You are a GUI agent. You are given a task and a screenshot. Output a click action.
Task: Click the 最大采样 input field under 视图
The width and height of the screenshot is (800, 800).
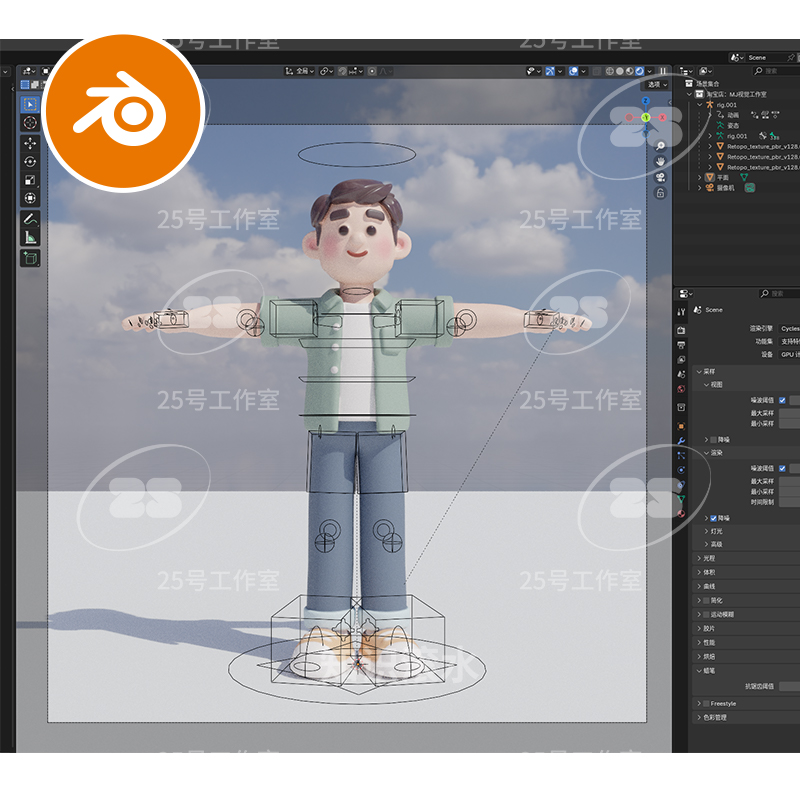click(x=790, y=412)
